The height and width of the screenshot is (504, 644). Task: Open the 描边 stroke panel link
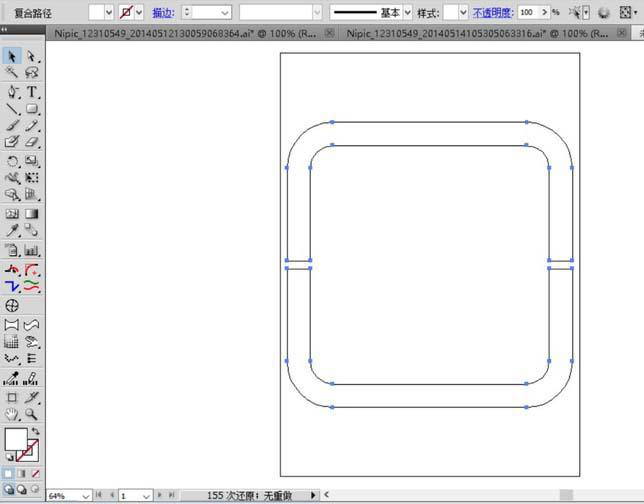163,13
